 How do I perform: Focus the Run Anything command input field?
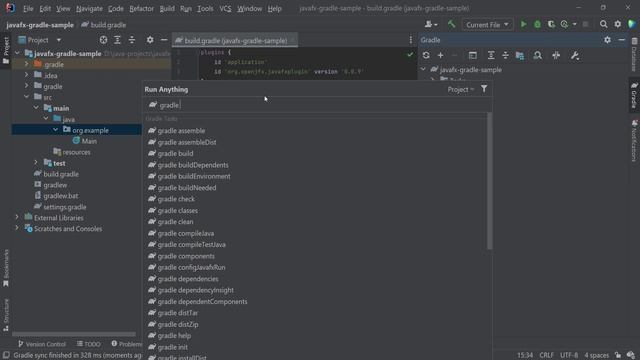pyautogui.click(x=317, y=105)
